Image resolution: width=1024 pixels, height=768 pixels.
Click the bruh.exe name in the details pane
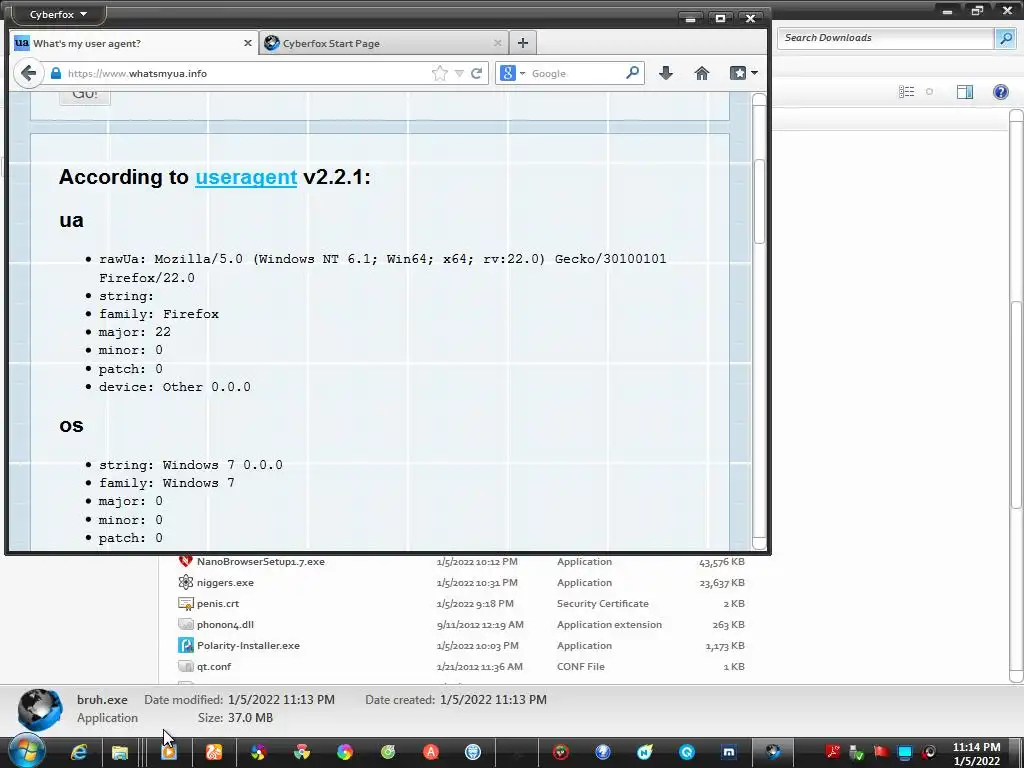pyautogui.click(x=102, y=700)
